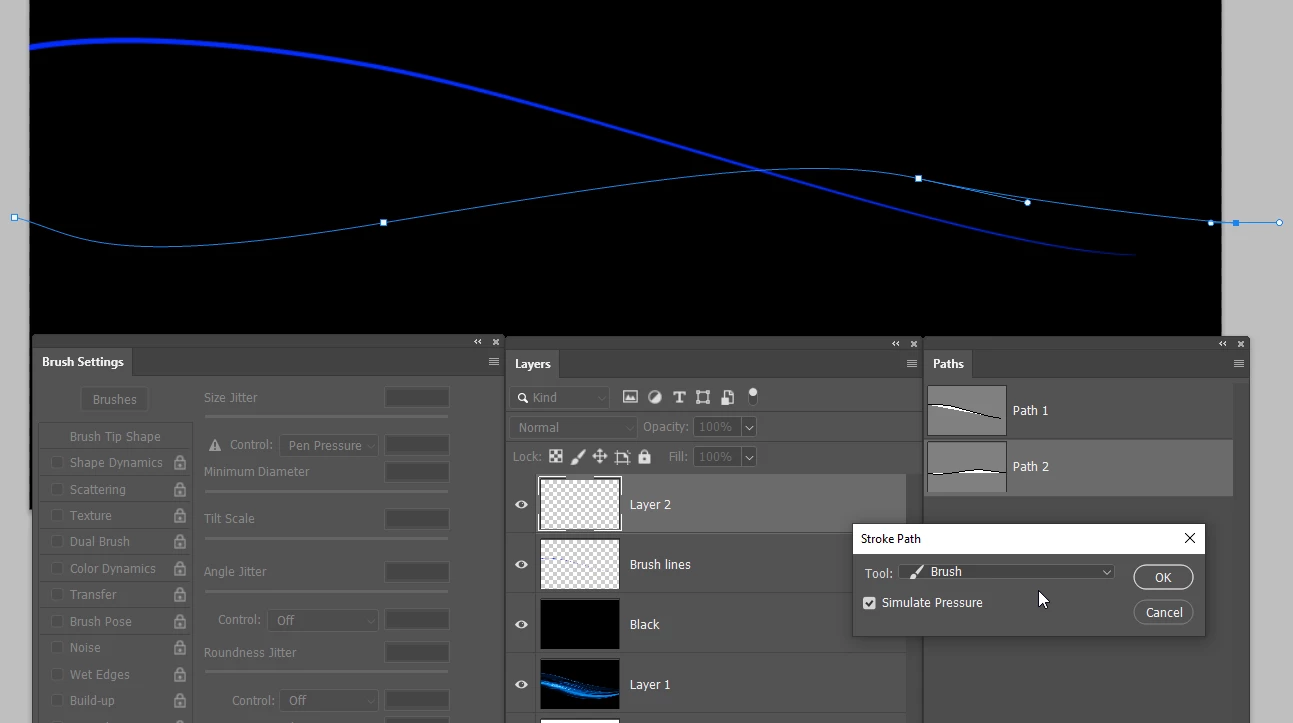Toggle lock on Shape Dynamics setting
The width and height of the screenshot is (1293, 723).
coord(180,463)
